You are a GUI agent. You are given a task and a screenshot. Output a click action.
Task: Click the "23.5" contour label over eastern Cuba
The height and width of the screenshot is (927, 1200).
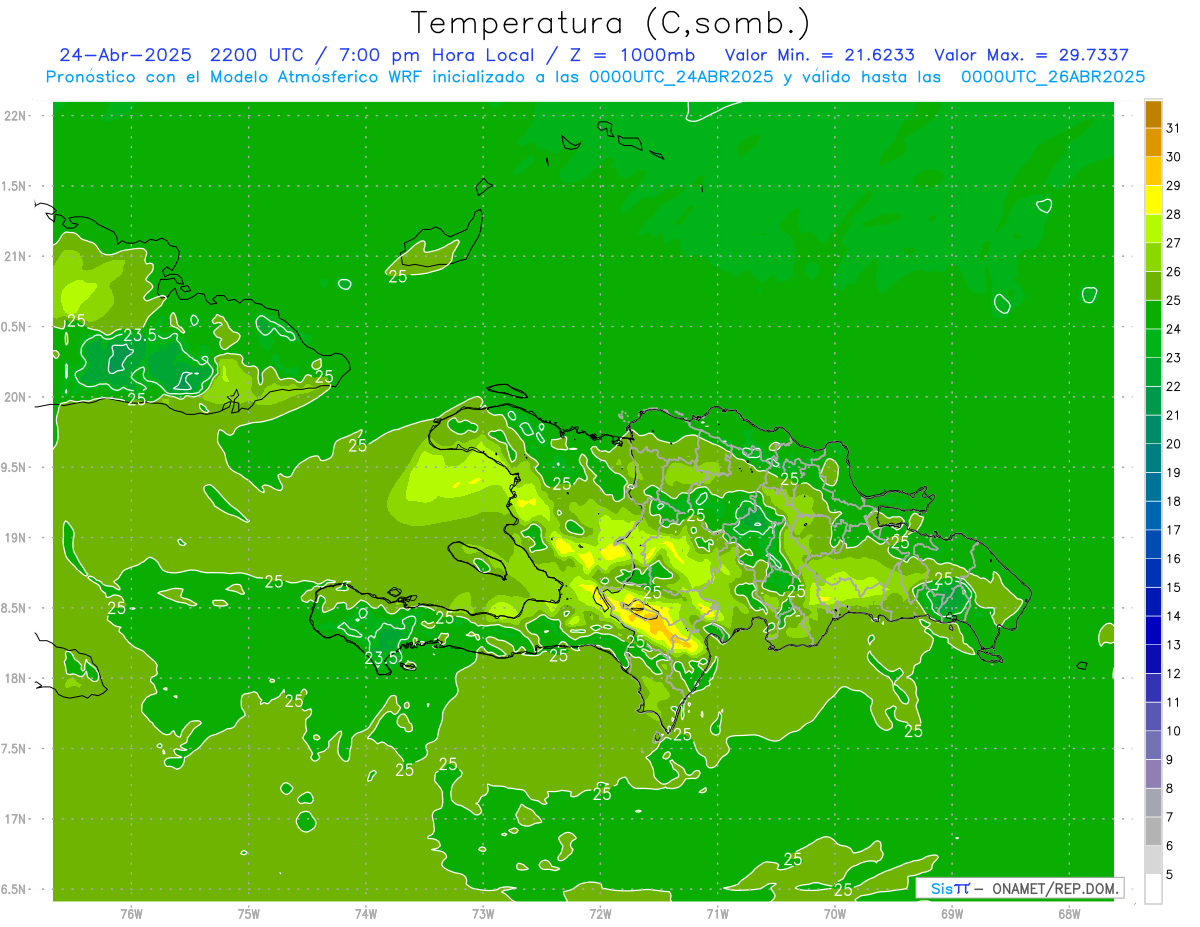(x=140, y=336)
